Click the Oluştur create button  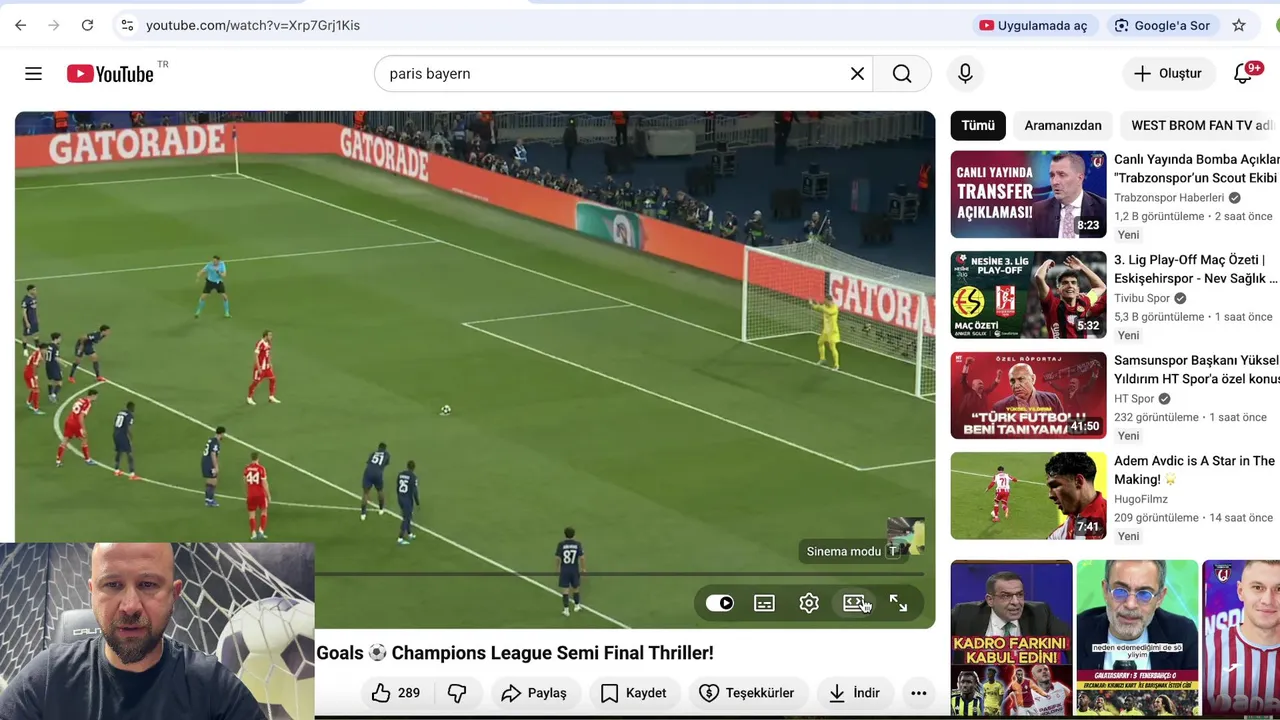click(x=1168, y=74)
